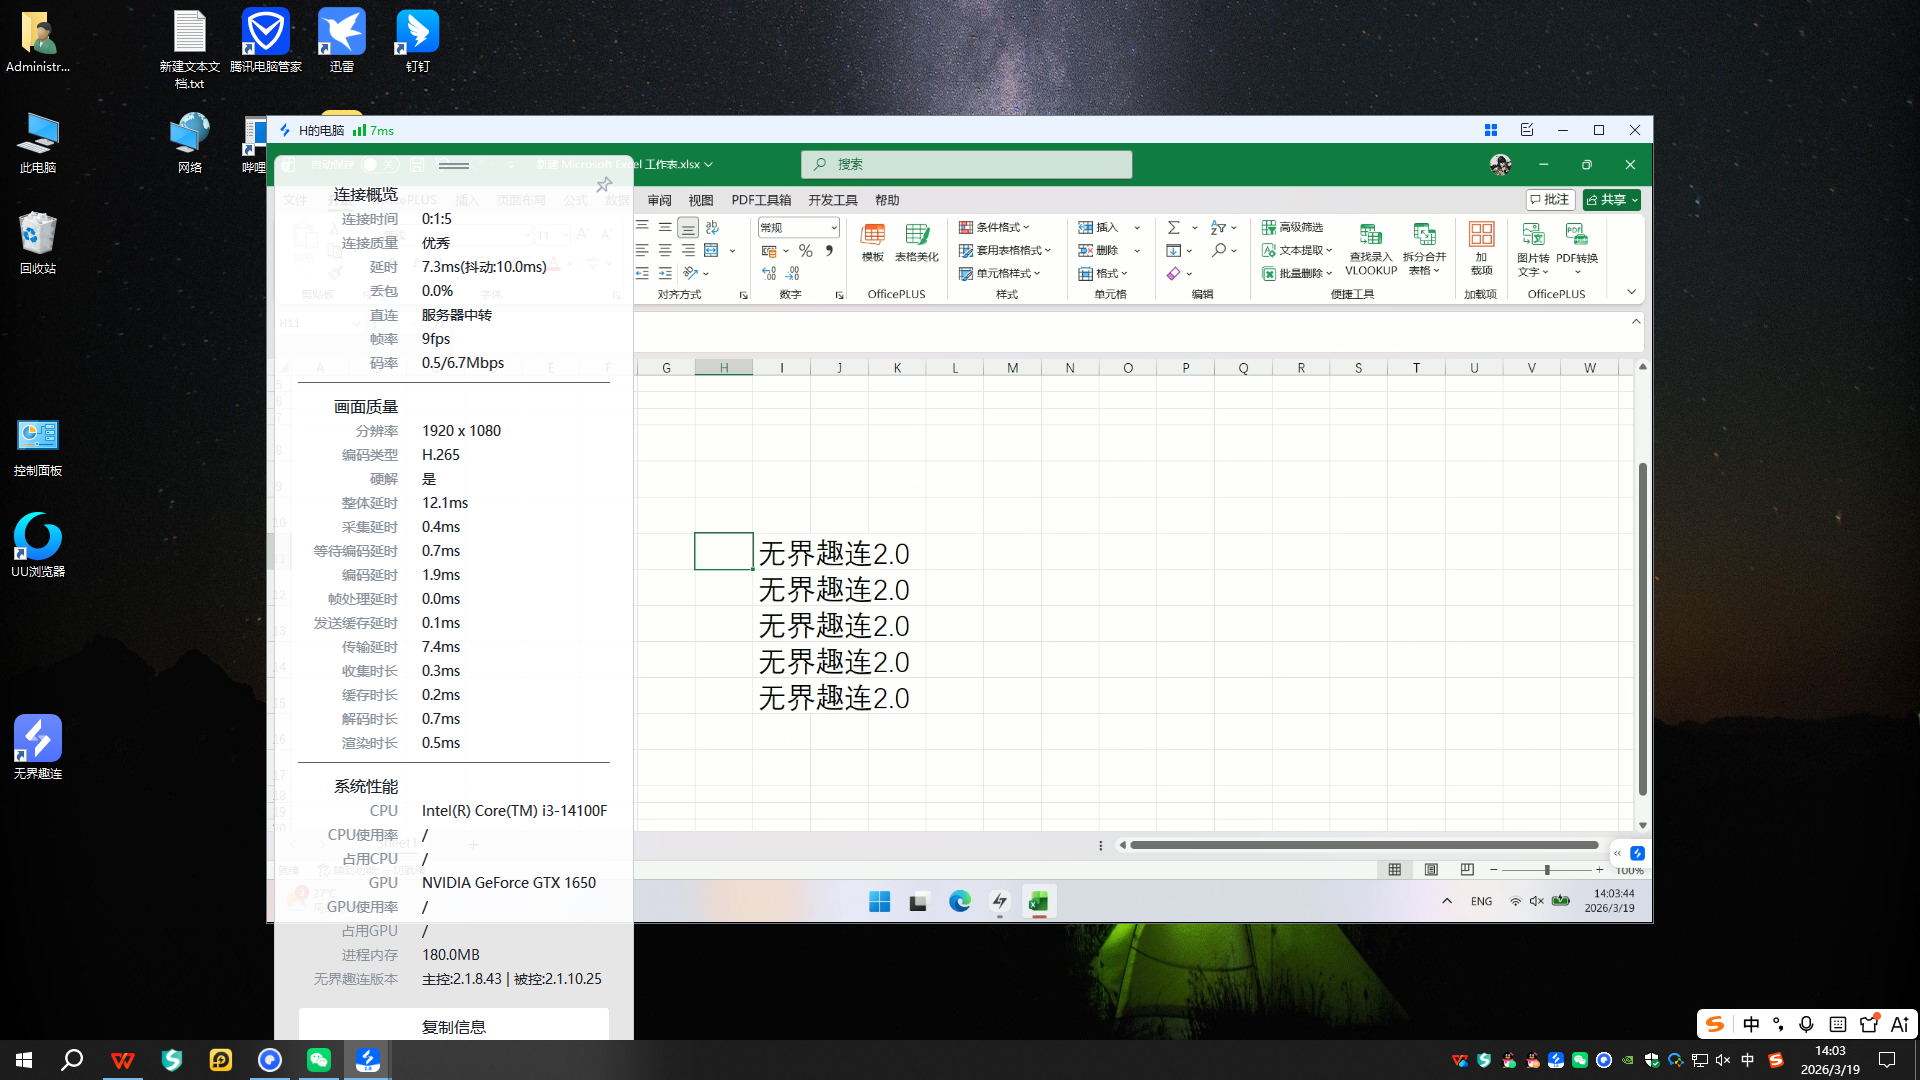Switch to the PDF工具箱 tab
This screenshot has height=1080, width=1920.
point(761,200)
